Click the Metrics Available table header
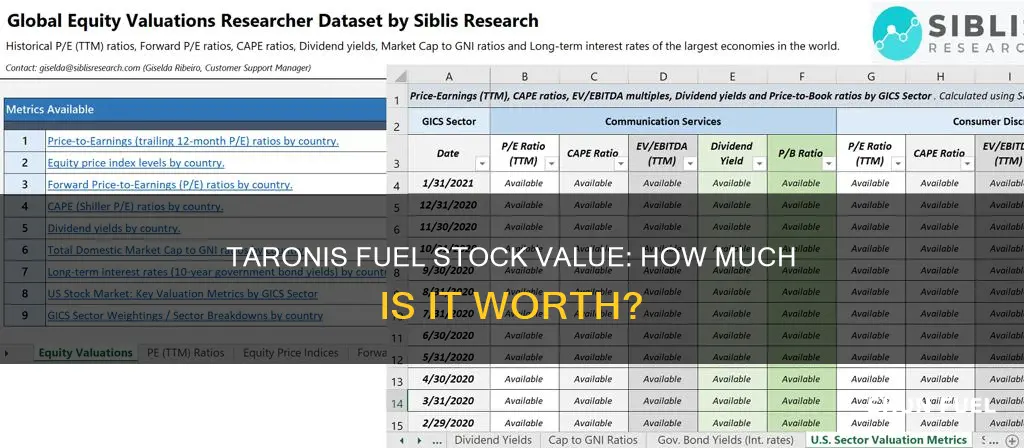This screenshot has height=448, width=1024. pos(195,110)
